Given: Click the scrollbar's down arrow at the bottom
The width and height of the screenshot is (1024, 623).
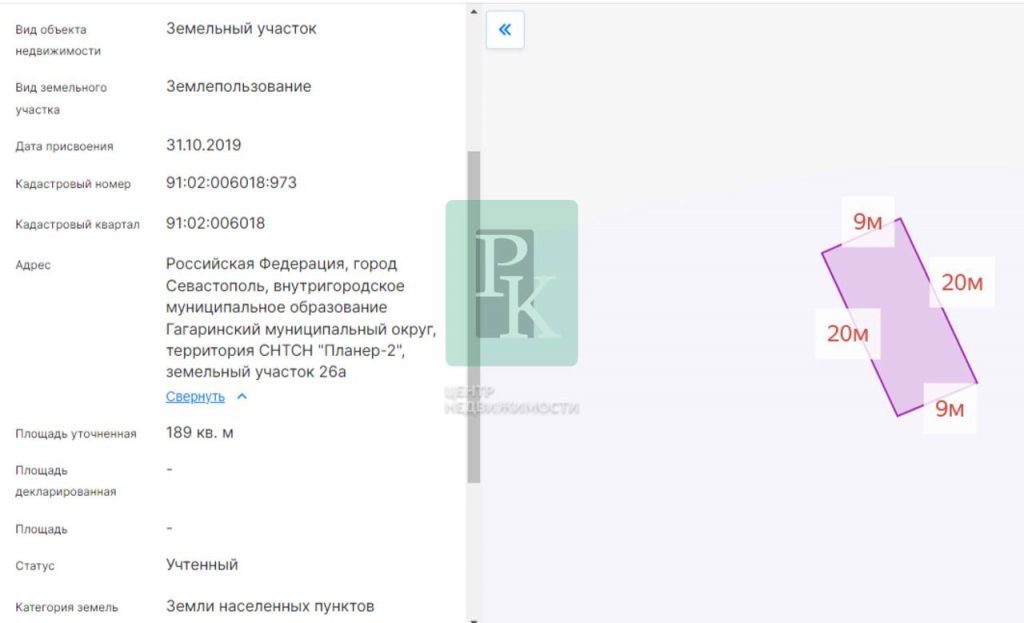Looking at the screenshot, I should coord(474,620).
